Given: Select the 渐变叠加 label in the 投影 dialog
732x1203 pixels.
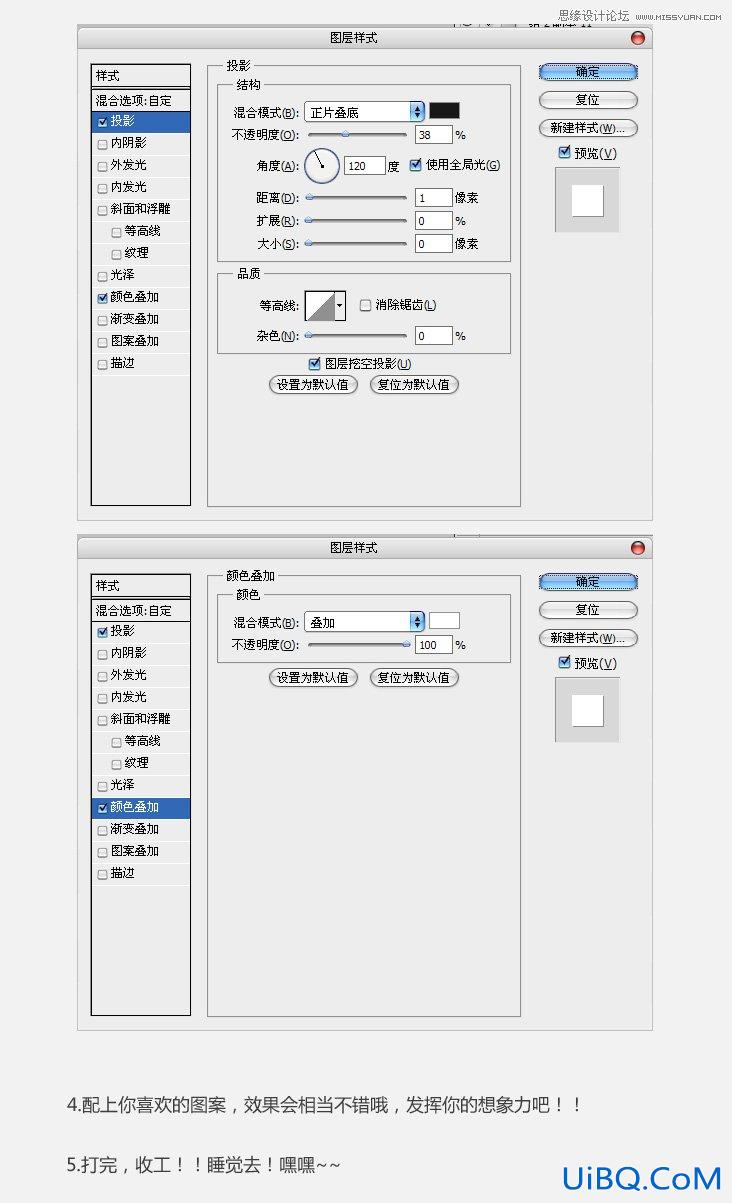Looking at the screenshot, I should pos(135,319).
